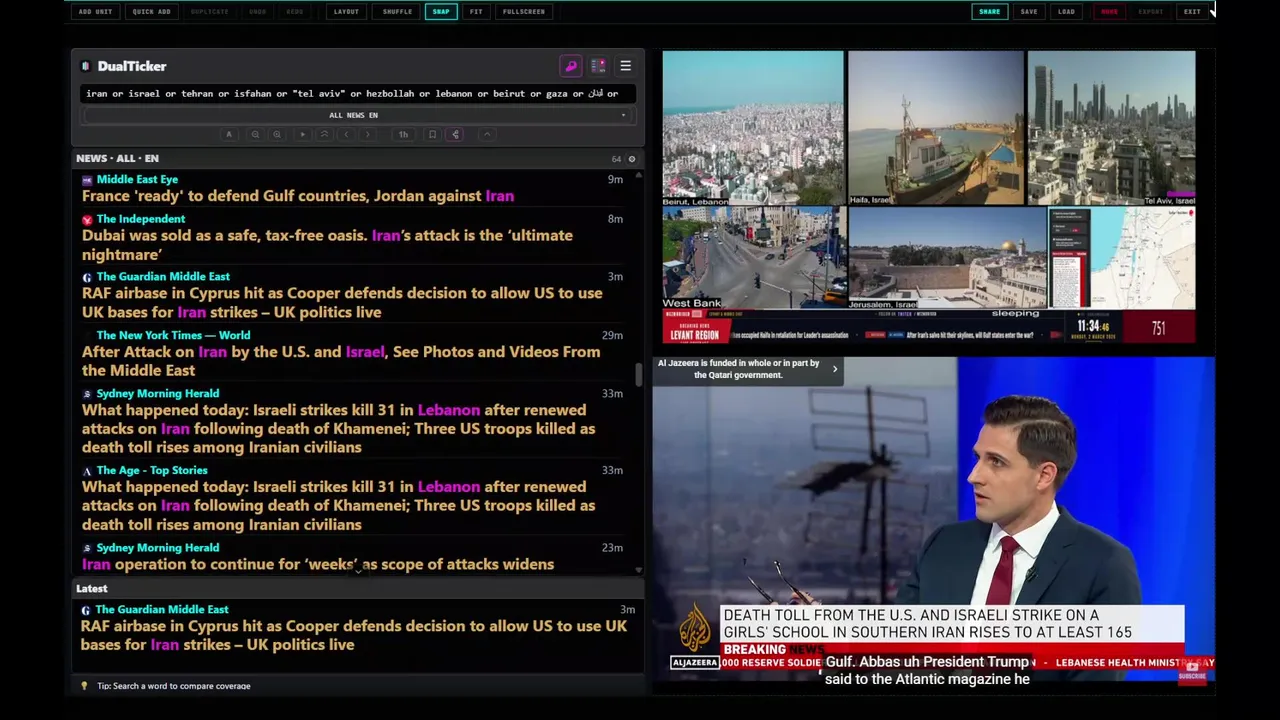Select the Jerusalem, Israel webcam thumbnail
This screenshot has width=1280, height=720.
947,258
